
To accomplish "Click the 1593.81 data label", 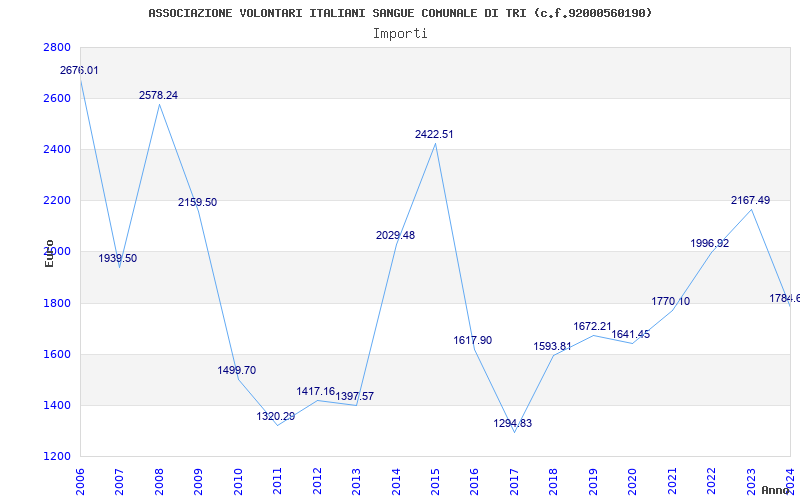I will click(x=553, y=346).
